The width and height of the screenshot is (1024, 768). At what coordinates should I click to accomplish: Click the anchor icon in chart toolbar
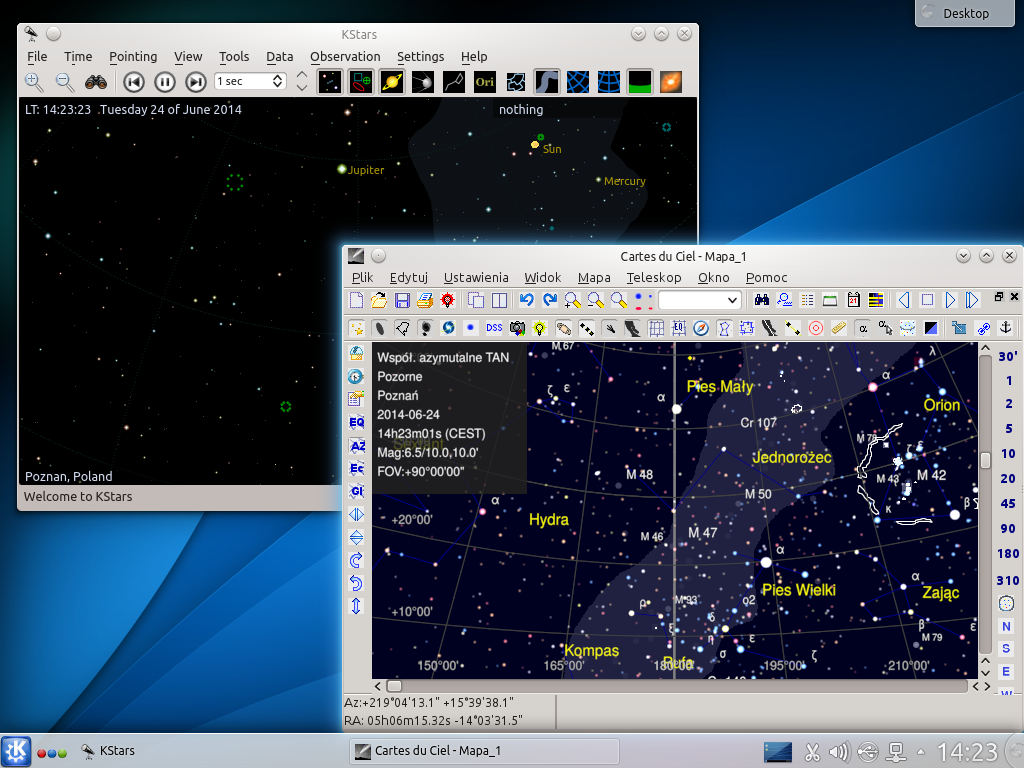[1006, 328]
